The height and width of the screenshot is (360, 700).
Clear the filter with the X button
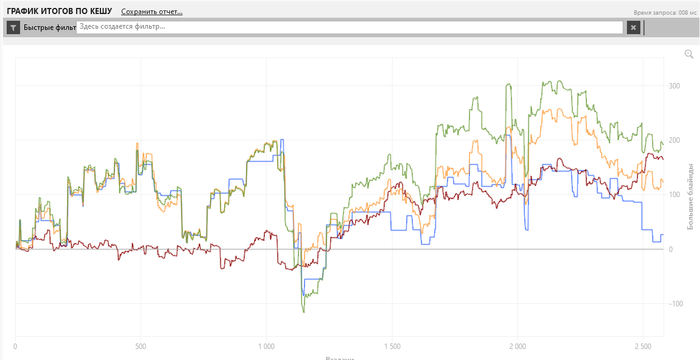(633, 28)
